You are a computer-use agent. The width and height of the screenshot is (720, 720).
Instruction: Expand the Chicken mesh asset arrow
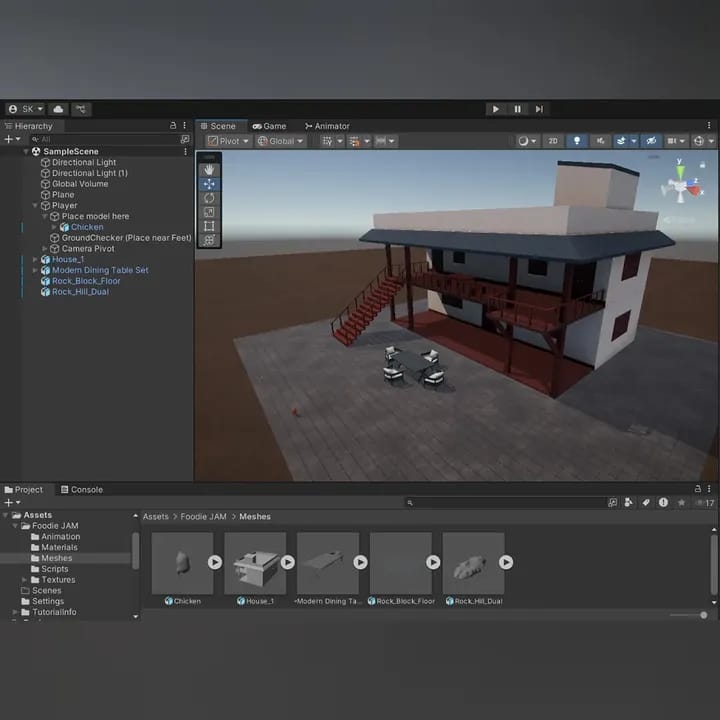coord(215,562)
